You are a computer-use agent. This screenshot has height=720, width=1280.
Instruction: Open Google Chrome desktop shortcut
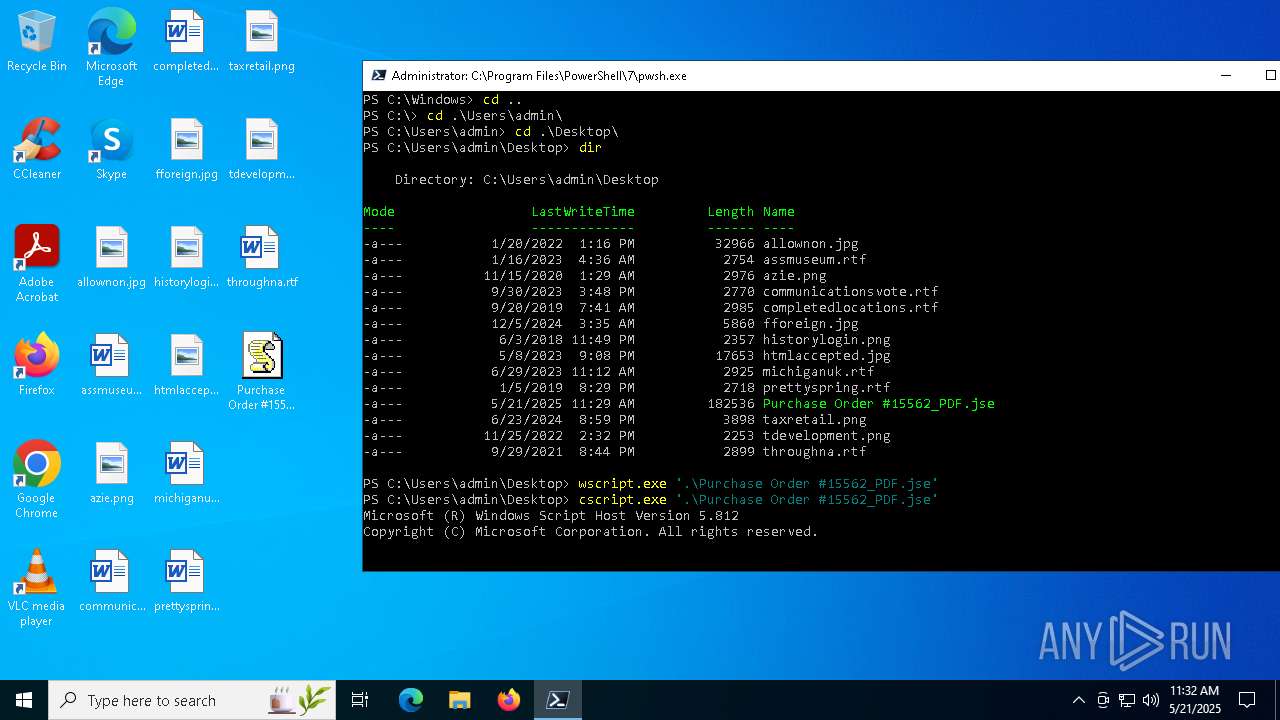click(37, 480)
